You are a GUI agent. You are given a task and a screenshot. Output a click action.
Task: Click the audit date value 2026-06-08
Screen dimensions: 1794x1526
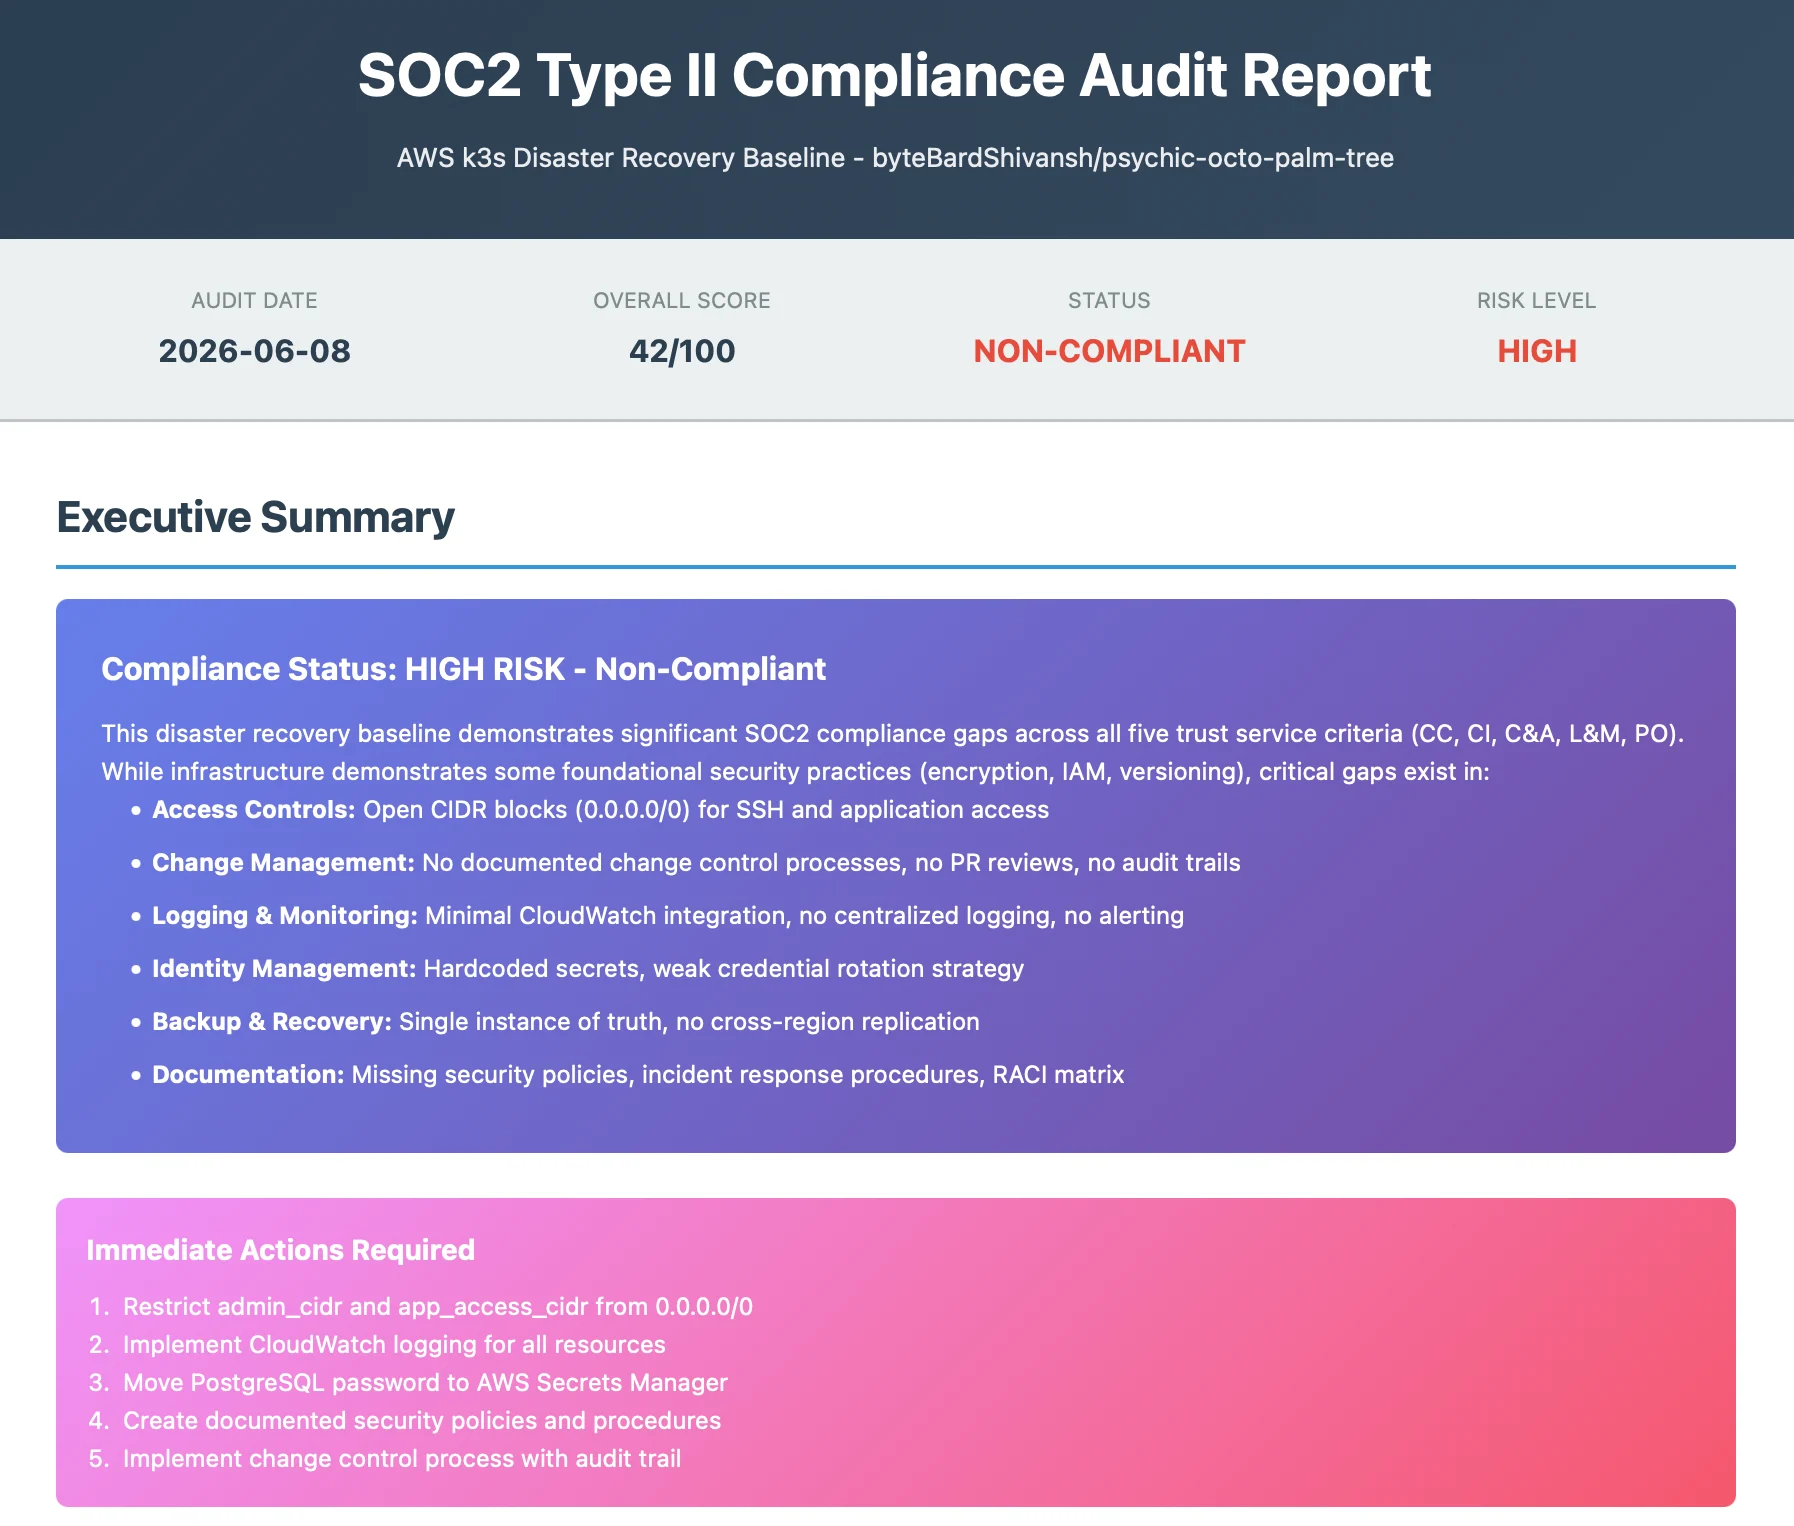[254, 351]
